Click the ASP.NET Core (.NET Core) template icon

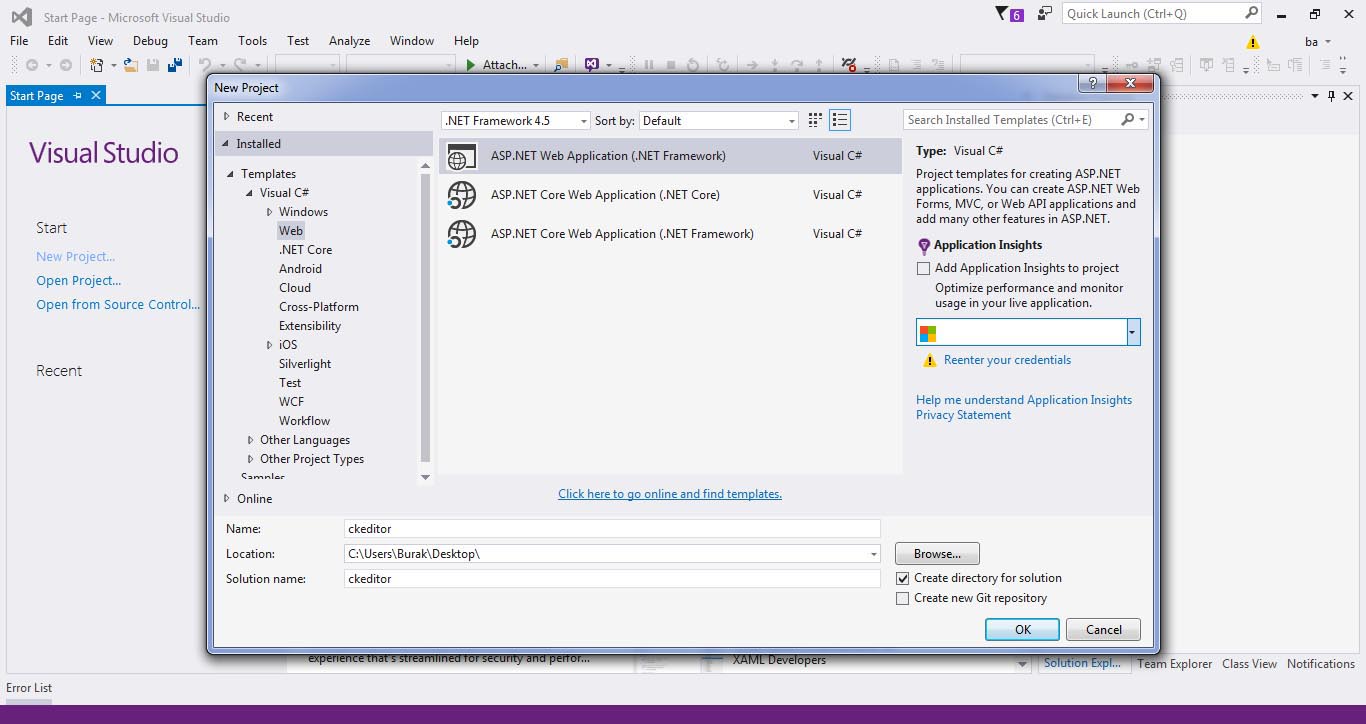tap(462, 195)
